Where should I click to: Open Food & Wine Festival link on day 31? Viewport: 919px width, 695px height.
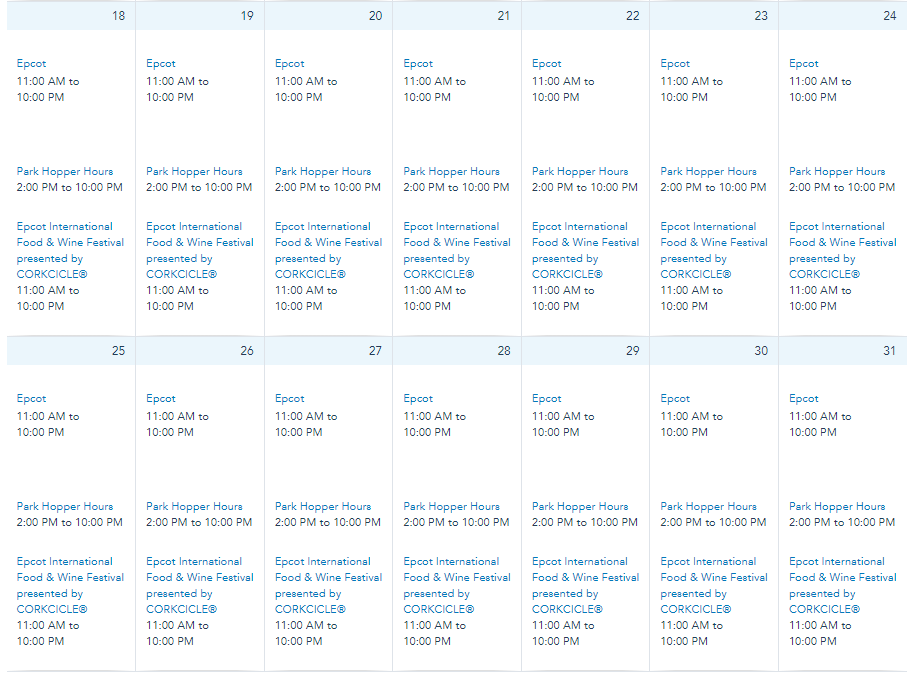coord(843,585)
